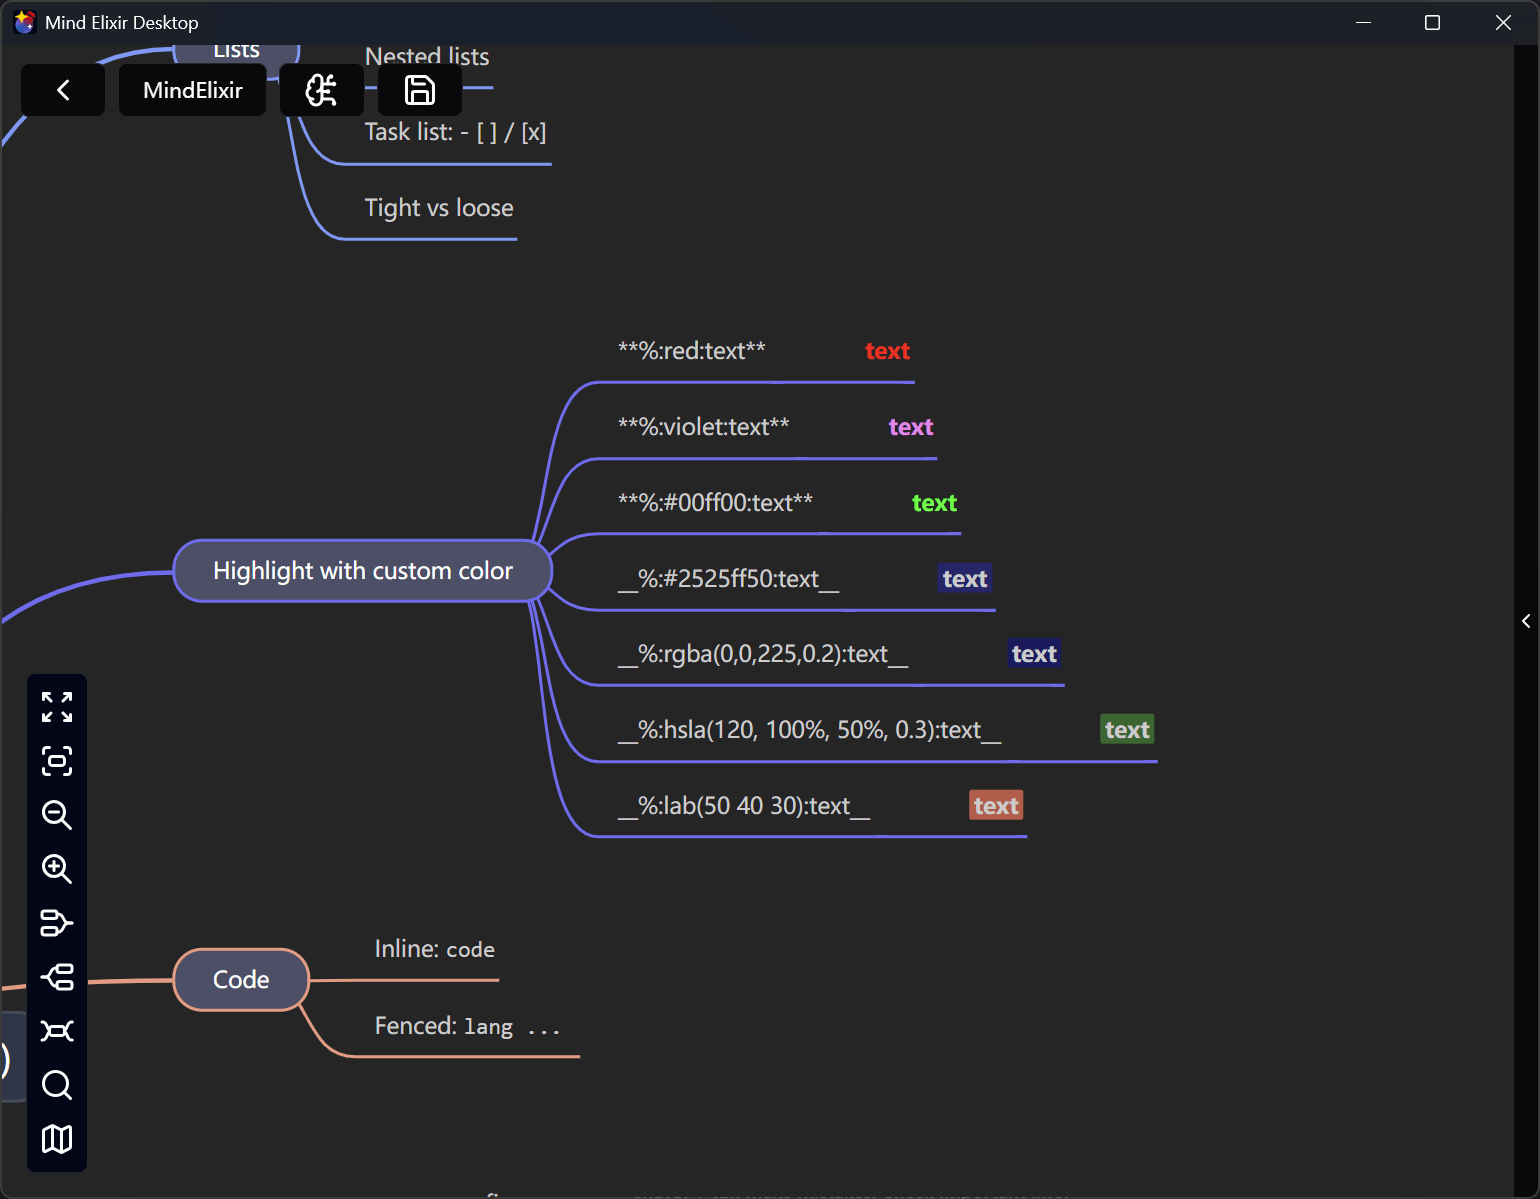Select the Highlight with custom color node
This screenshot has width=1540, height=1199.
coord(362,571)
